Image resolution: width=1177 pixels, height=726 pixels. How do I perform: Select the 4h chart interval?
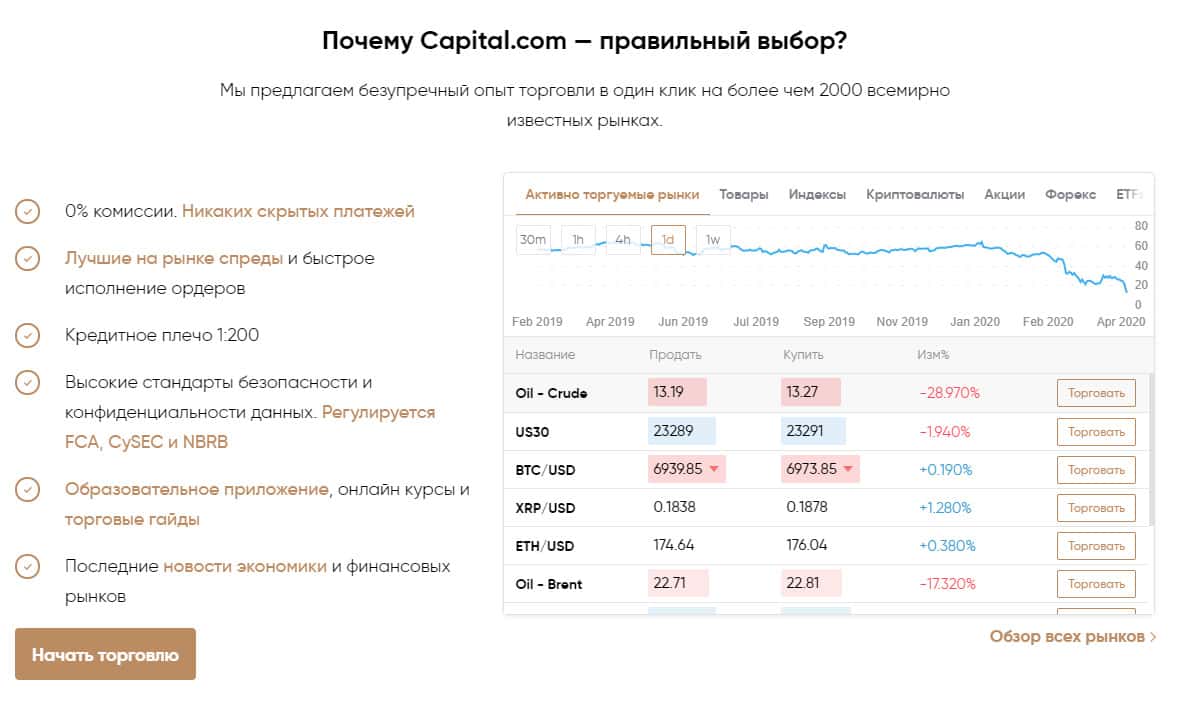click(x=623, y=240)
